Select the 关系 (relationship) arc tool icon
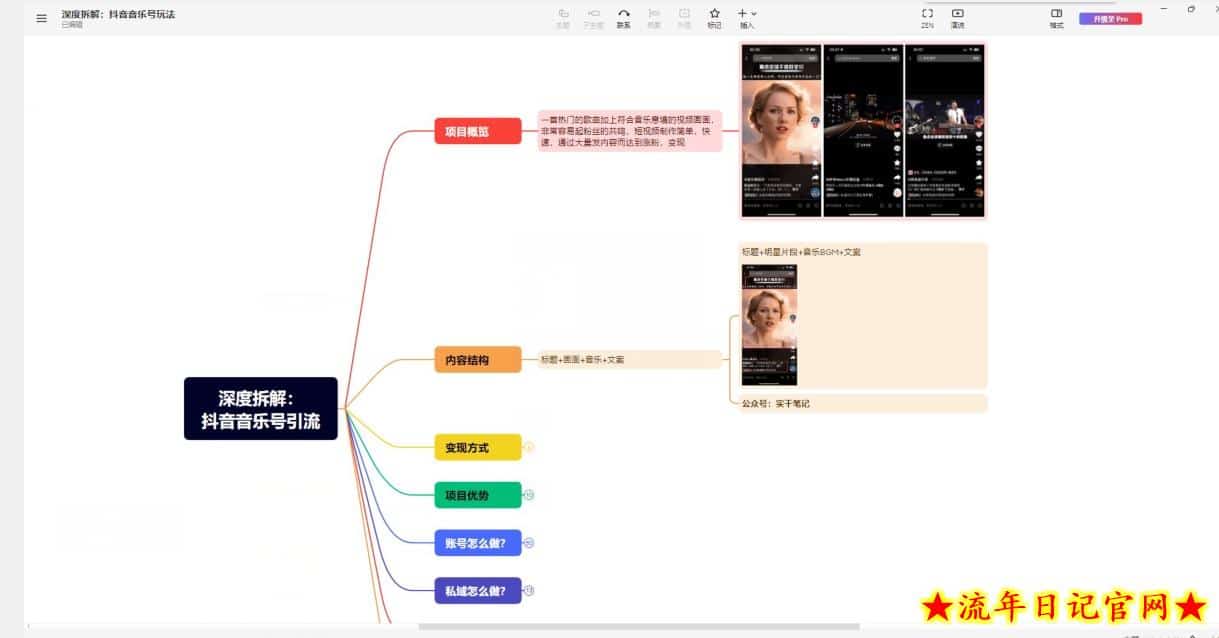This screenshot has width=1219, height=638. pyautogui.click(x=623, y=12)
